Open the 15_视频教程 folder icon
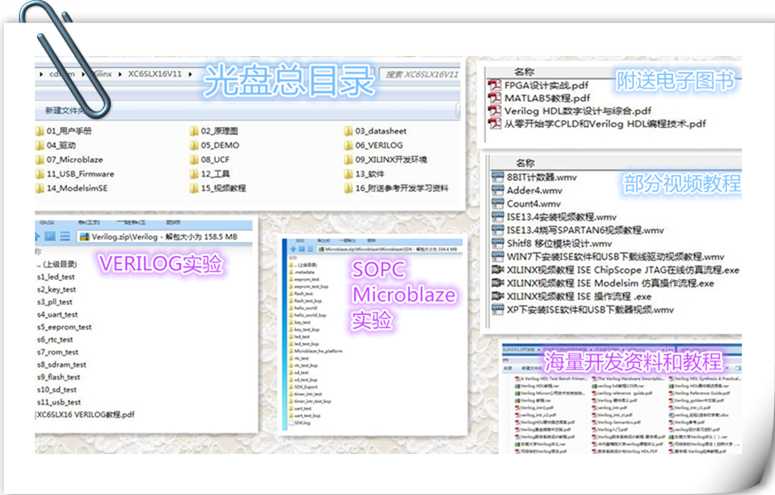 coord(194,188)
